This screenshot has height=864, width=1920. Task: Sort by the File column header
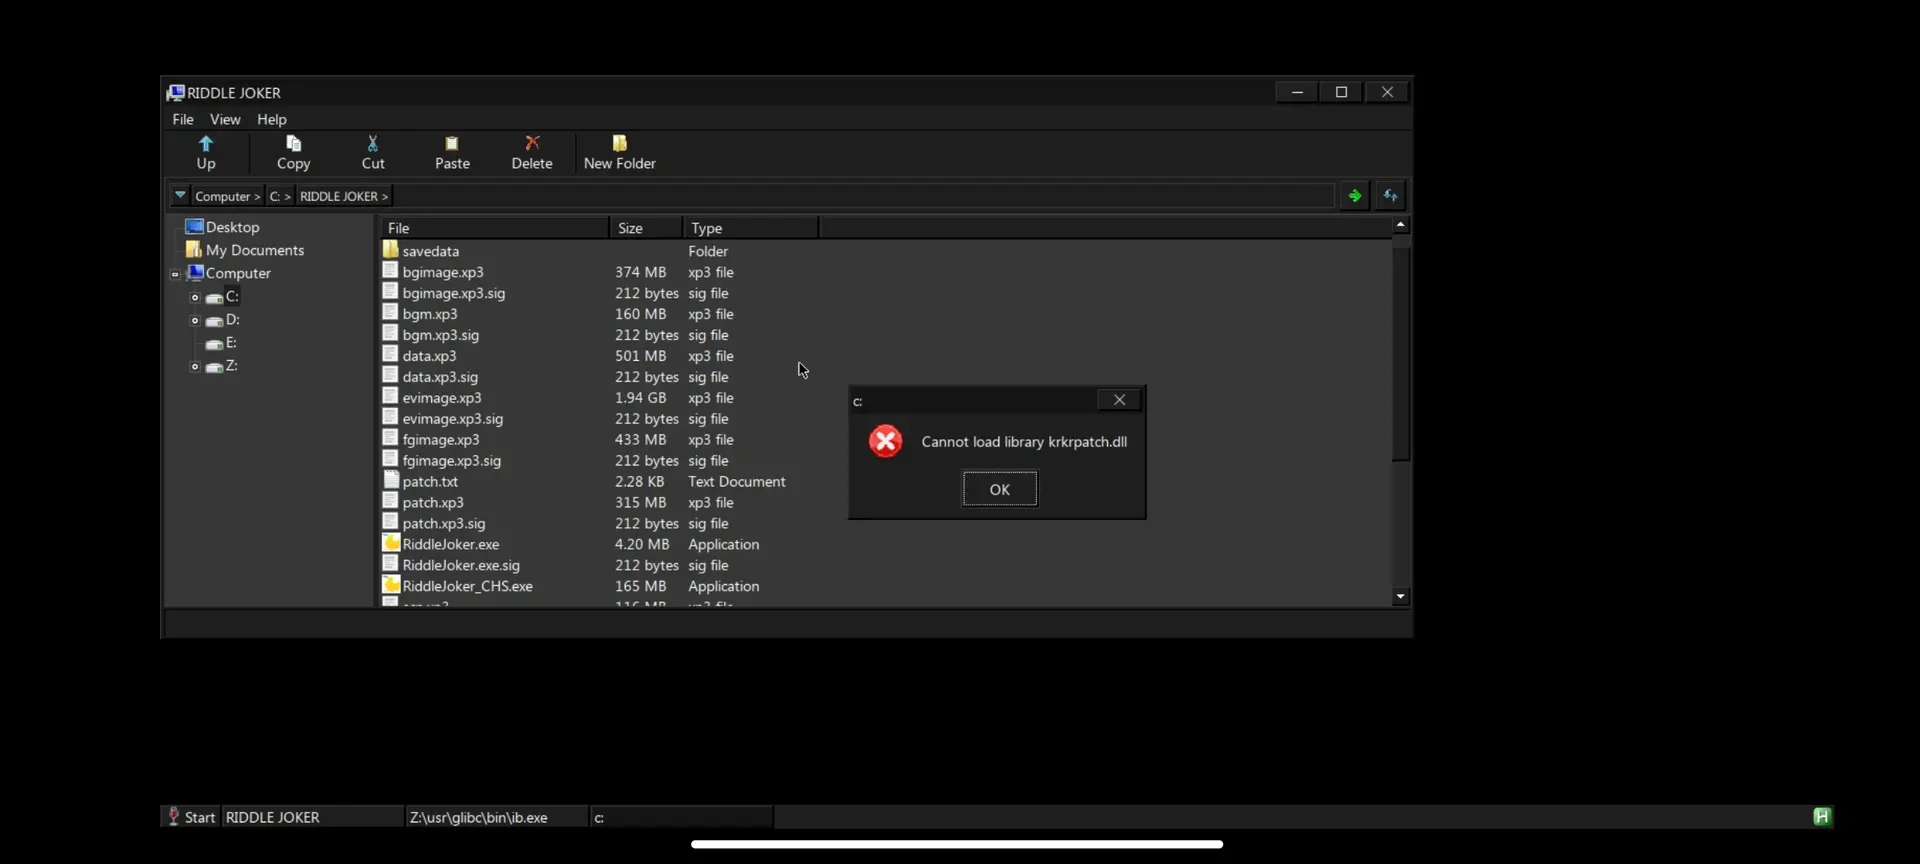tap(494, 228)
